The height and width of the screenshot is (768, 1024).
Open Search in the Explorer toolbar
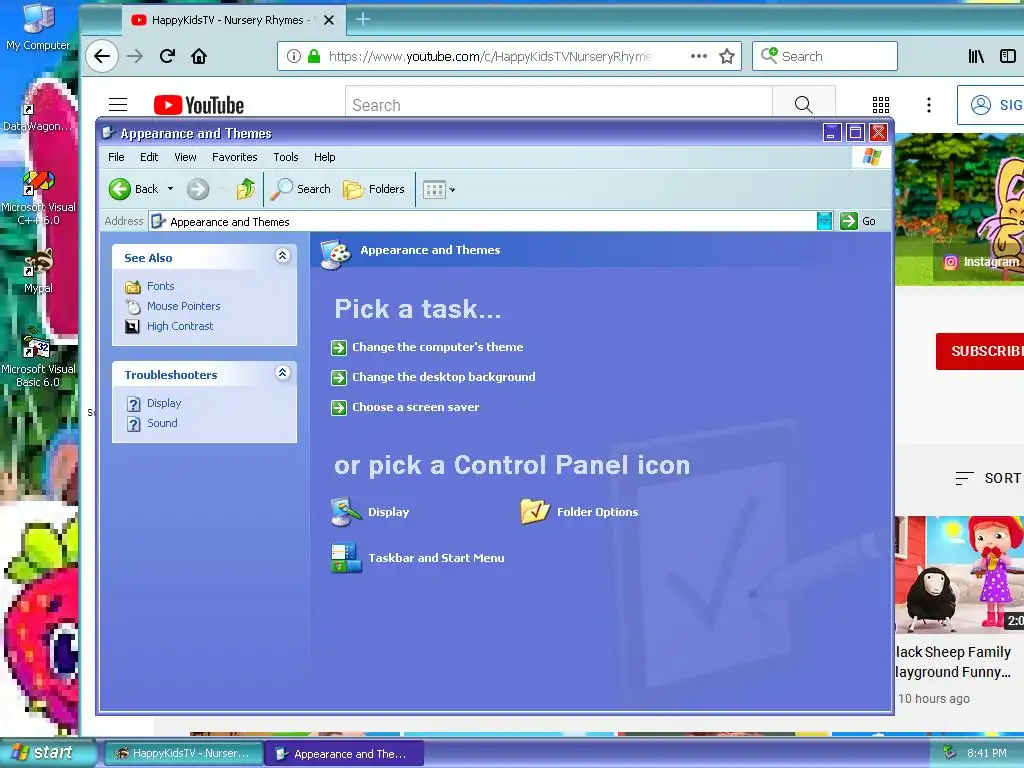(x=300, y=189)
